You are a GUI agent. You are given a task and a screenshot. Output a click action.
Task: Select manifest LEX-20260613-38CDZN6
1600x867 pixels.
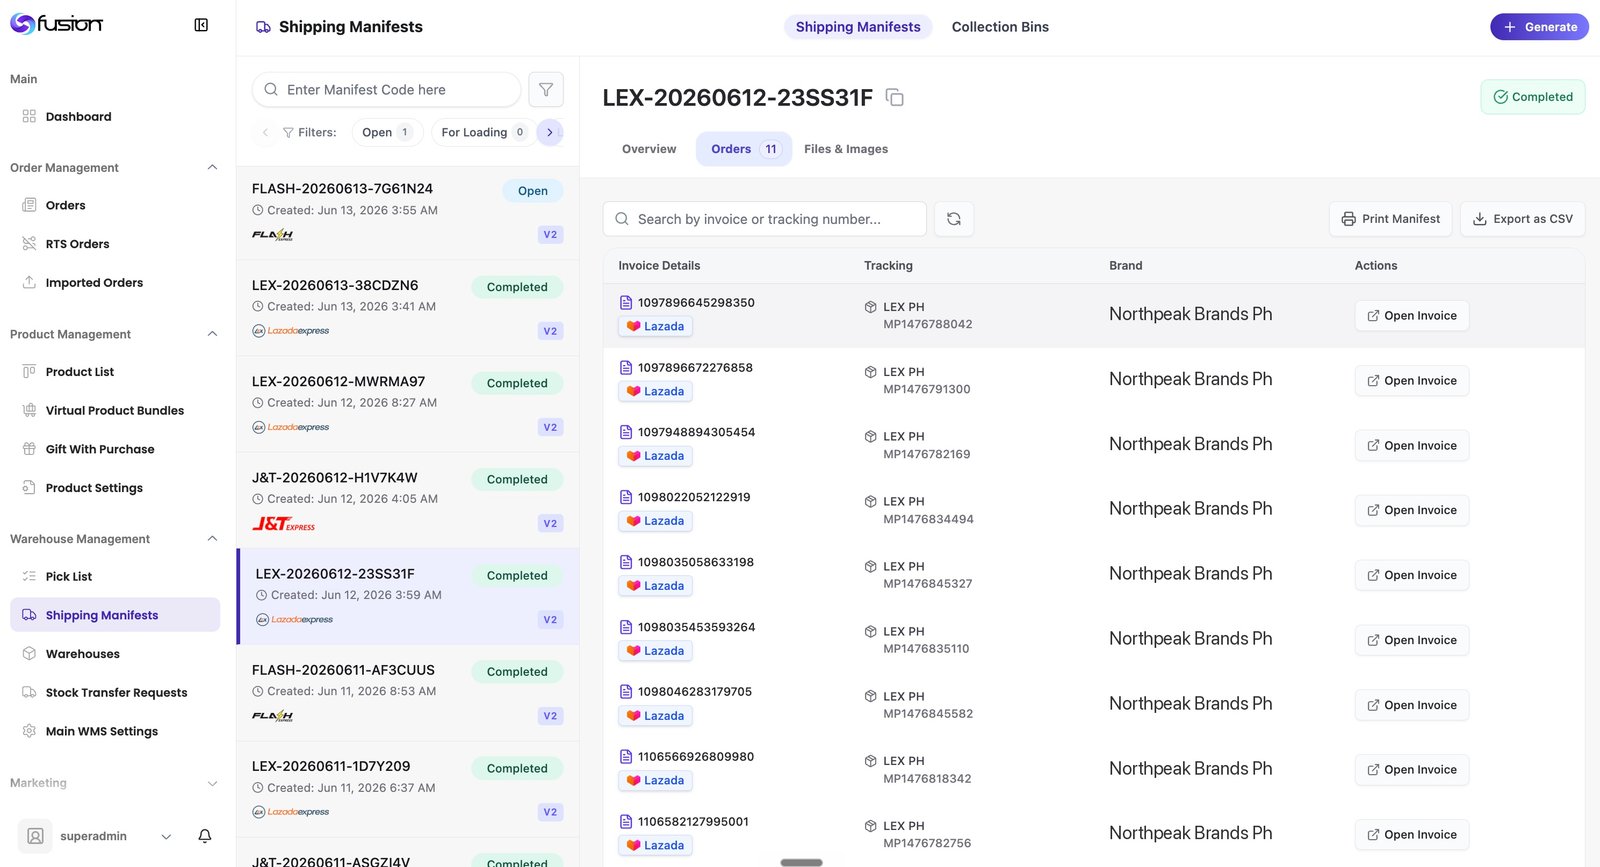[x=407, y=309]
